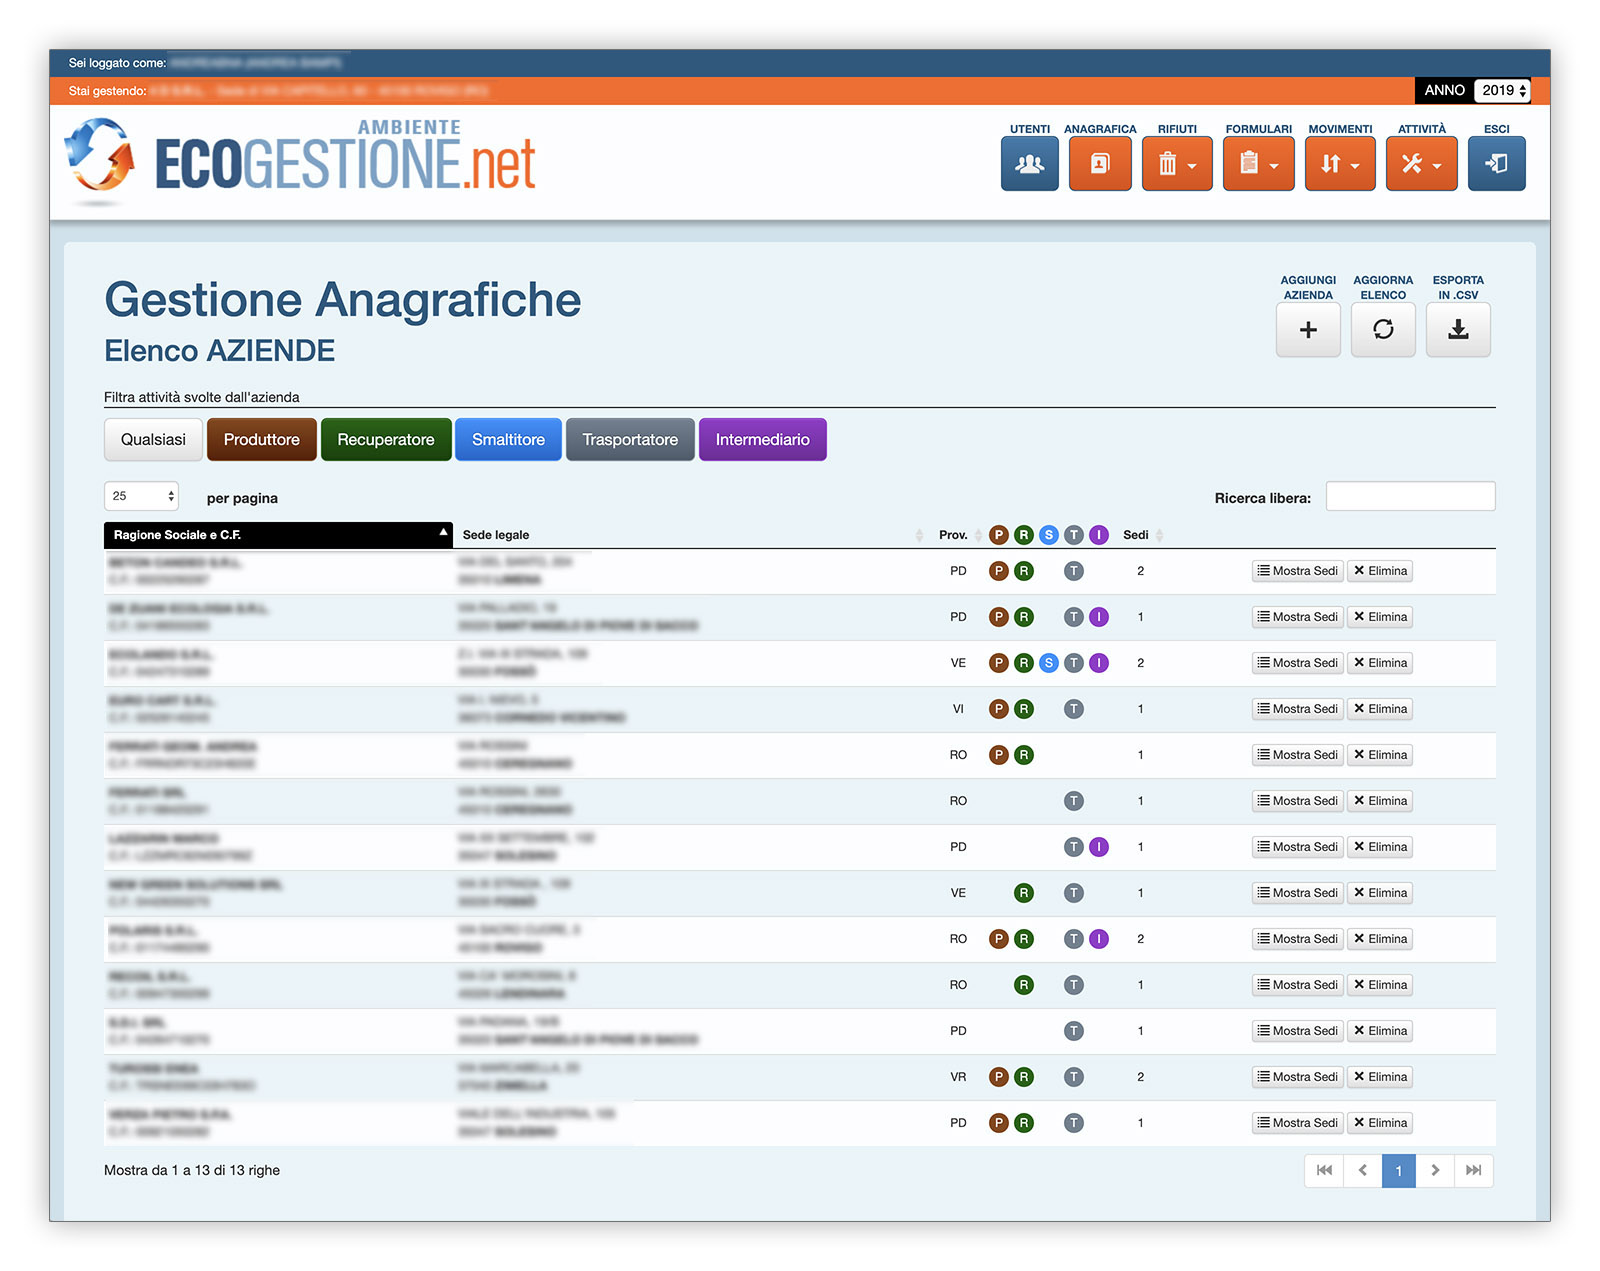The height and width of the screenshot is (1271, 1600).
Task: Go to first page pagination icon
Action: pyautogui.click(x=1324, y=1171)
